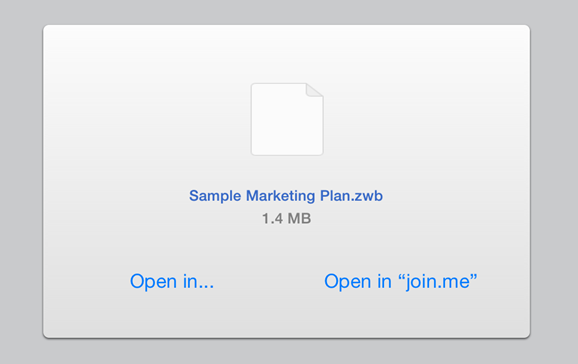Tap the blank document file icon
The width and height of the screenshot is (578, 364).
coord(287,119)
